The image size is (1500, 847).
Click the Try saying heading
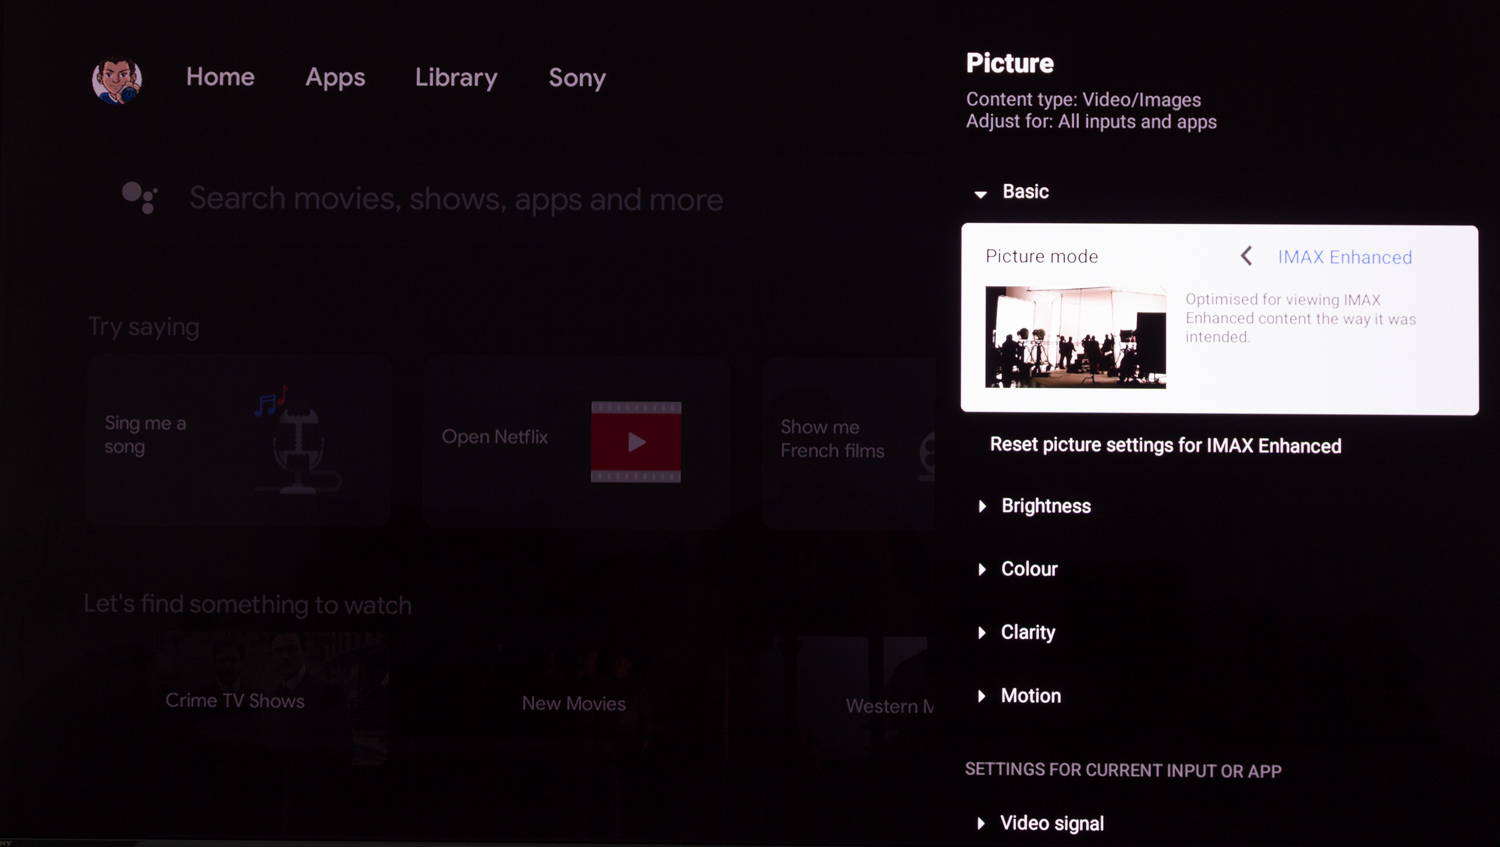pos(144,327)
